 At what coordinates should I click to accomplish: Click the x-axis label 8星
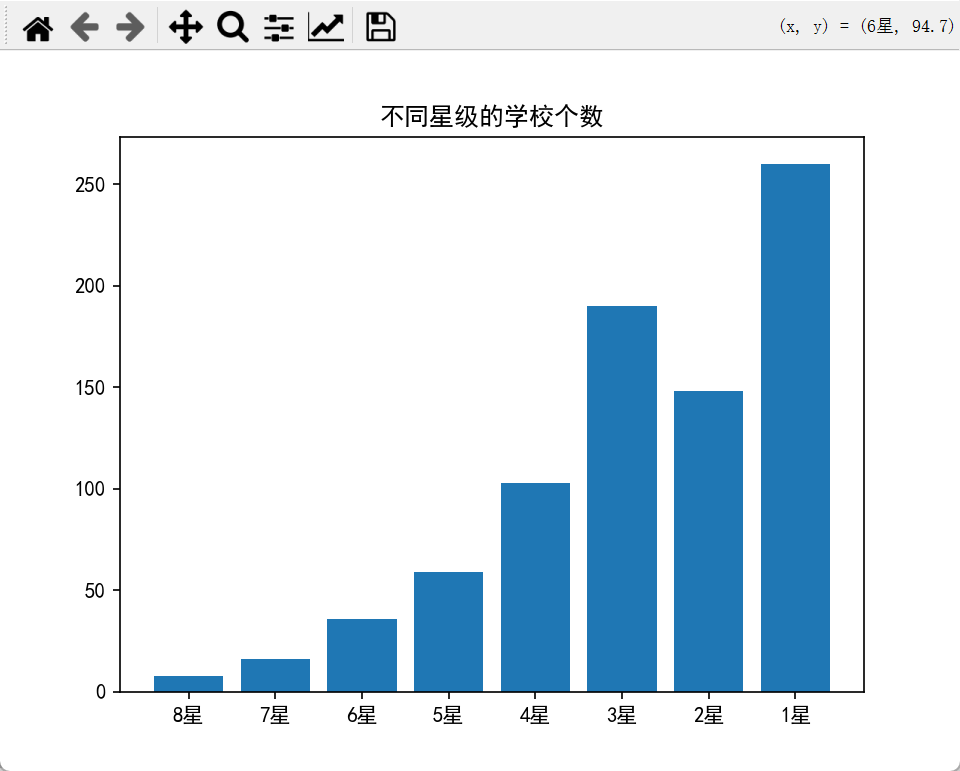click(x=187, y=715)
